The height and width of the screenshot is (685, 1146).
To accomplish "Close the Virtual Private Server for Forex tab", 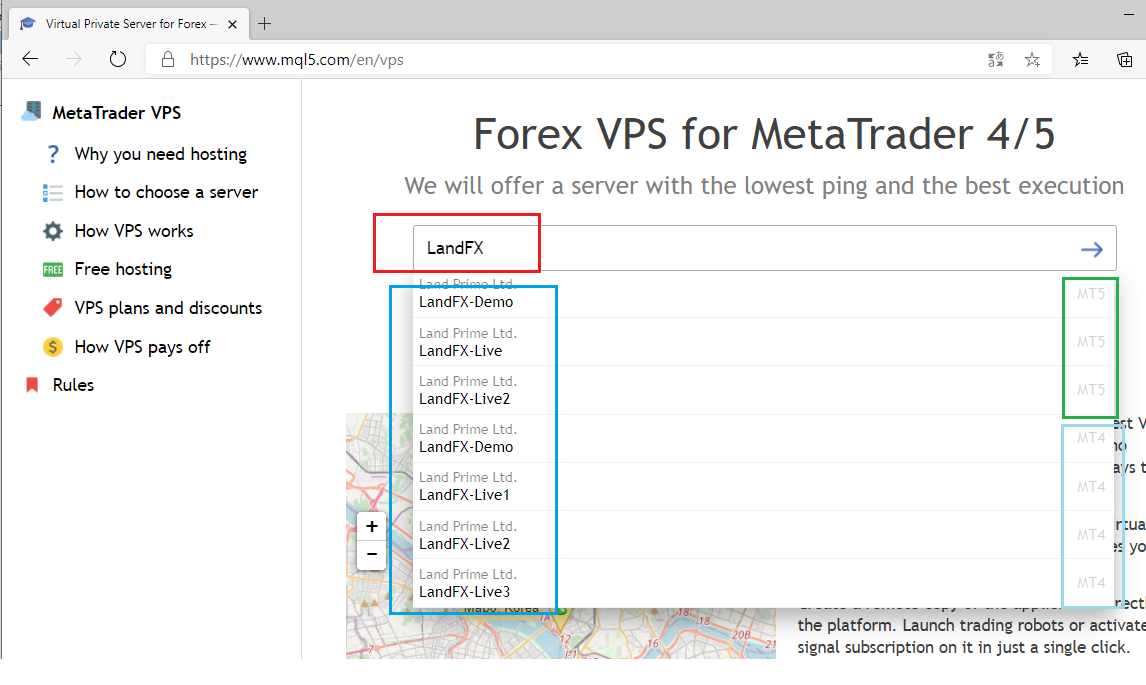I will coord(232,24).
